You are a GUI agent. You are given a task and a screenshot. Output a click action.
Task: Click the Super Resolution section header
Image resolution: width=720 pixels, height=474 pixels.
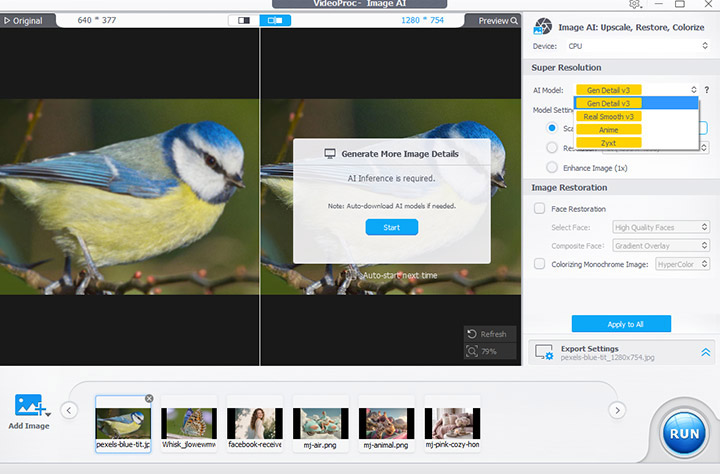tap(566, 68)
